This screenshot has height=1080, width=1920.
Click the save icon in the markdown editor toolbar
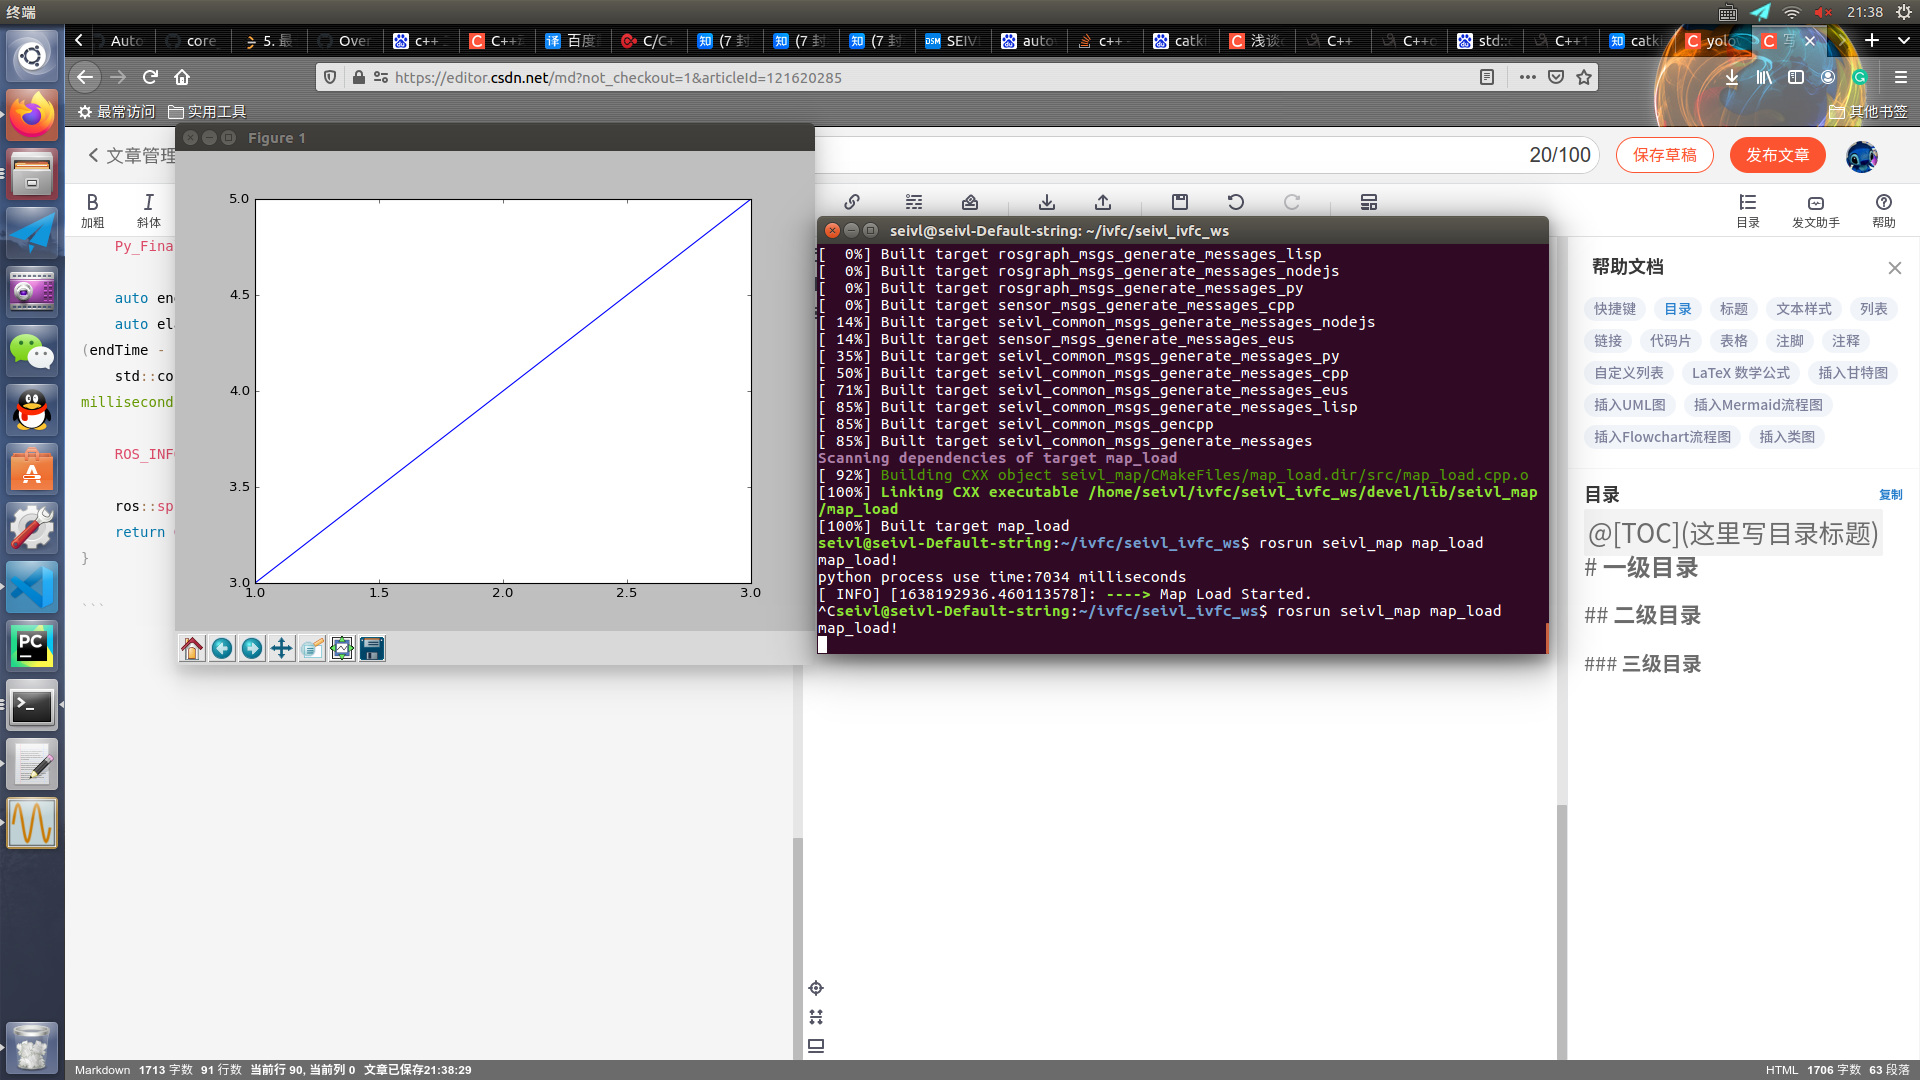(x=1180, y=202)
